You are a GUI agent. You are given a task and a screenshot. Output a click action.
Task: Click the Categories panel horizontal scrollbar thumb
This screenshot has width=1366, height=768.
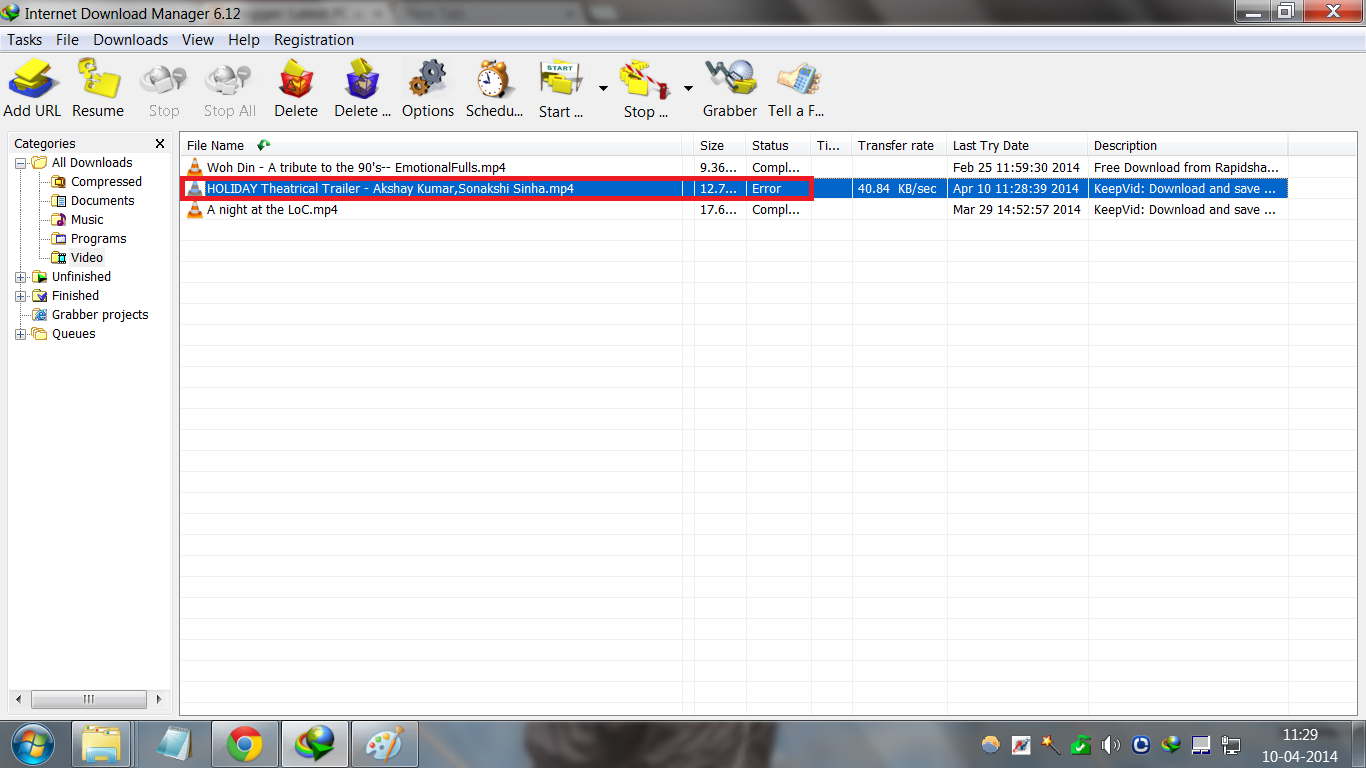[89, 699]
